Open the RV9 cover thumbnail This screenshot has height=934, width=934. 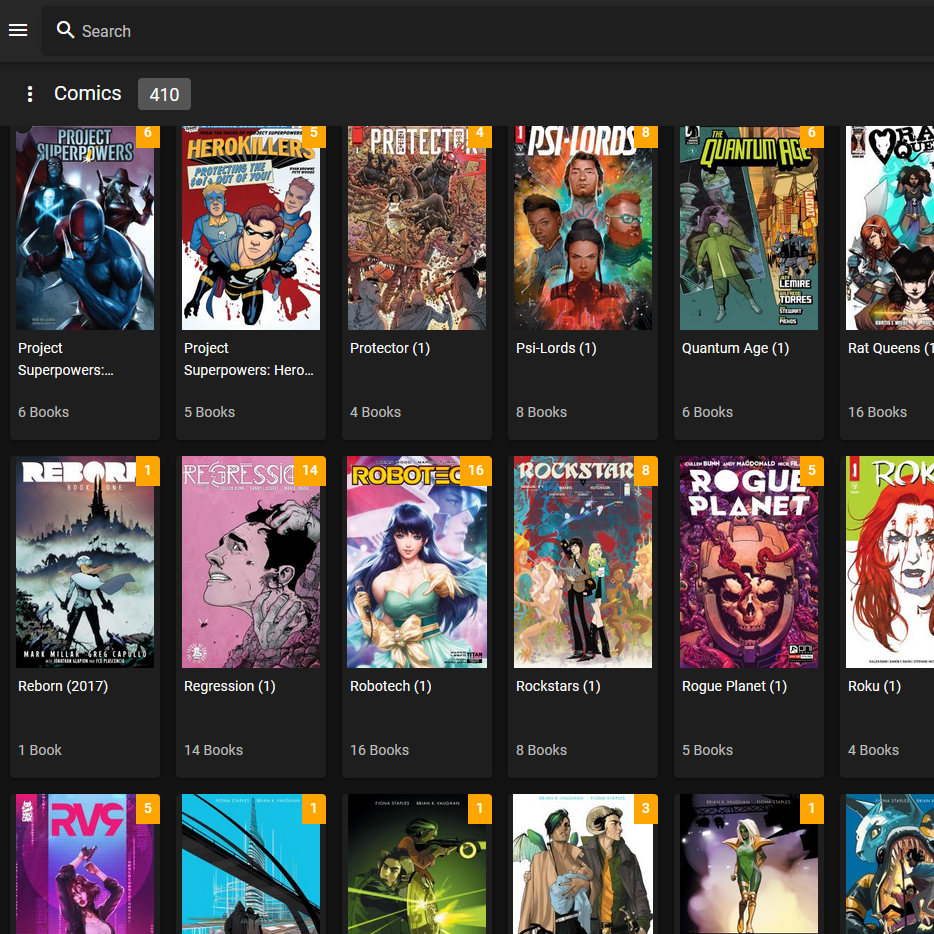pos(85,865)
